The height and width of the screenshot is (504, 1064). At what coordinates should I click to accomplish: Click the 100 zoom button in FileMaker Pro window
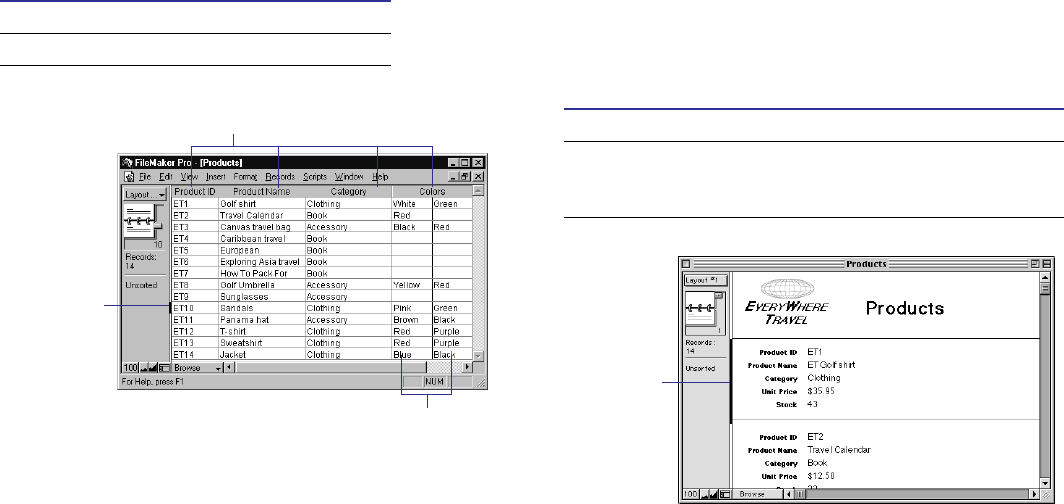[130, 368]
